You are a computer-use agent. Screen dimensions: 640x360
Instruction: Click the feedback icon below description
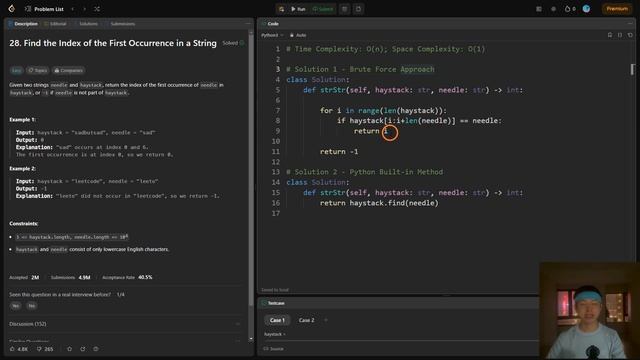96,349
